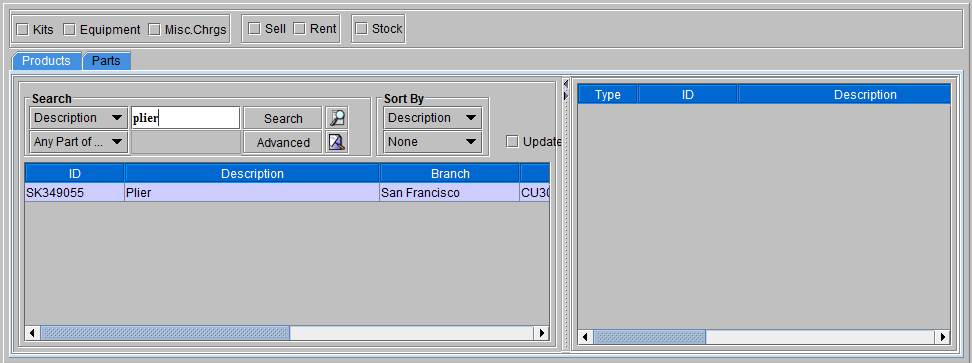Click the Search button
Image resolution: width=972 pixels, height=363 pixels.
click(283, 118)
